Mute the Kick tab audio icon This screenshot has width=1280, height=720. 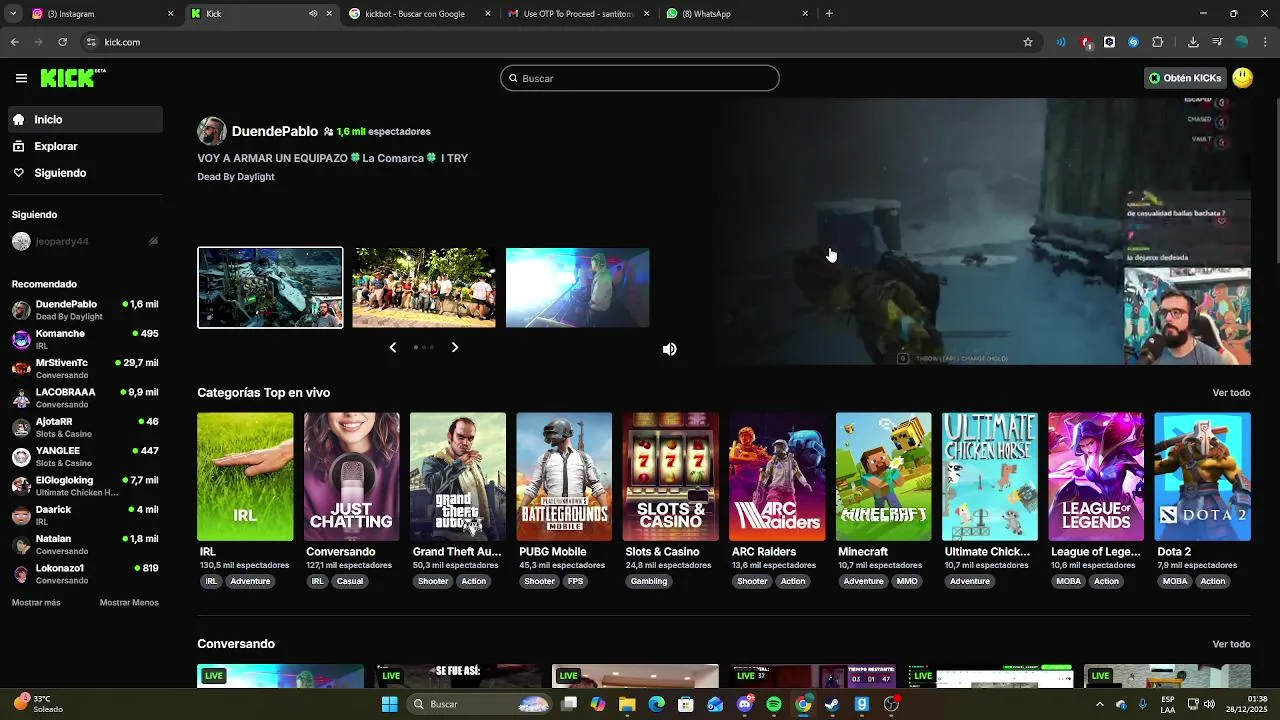[x=313, y=14]
